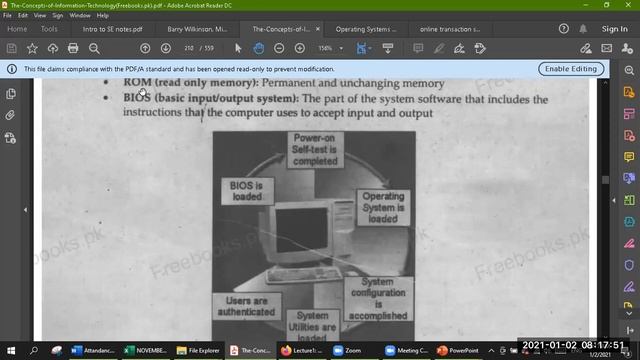The width and height of the screenshot is (640, 360).
Task: Switch to Firefox Lecture1 in the taskbar
Action: [302, 351]
